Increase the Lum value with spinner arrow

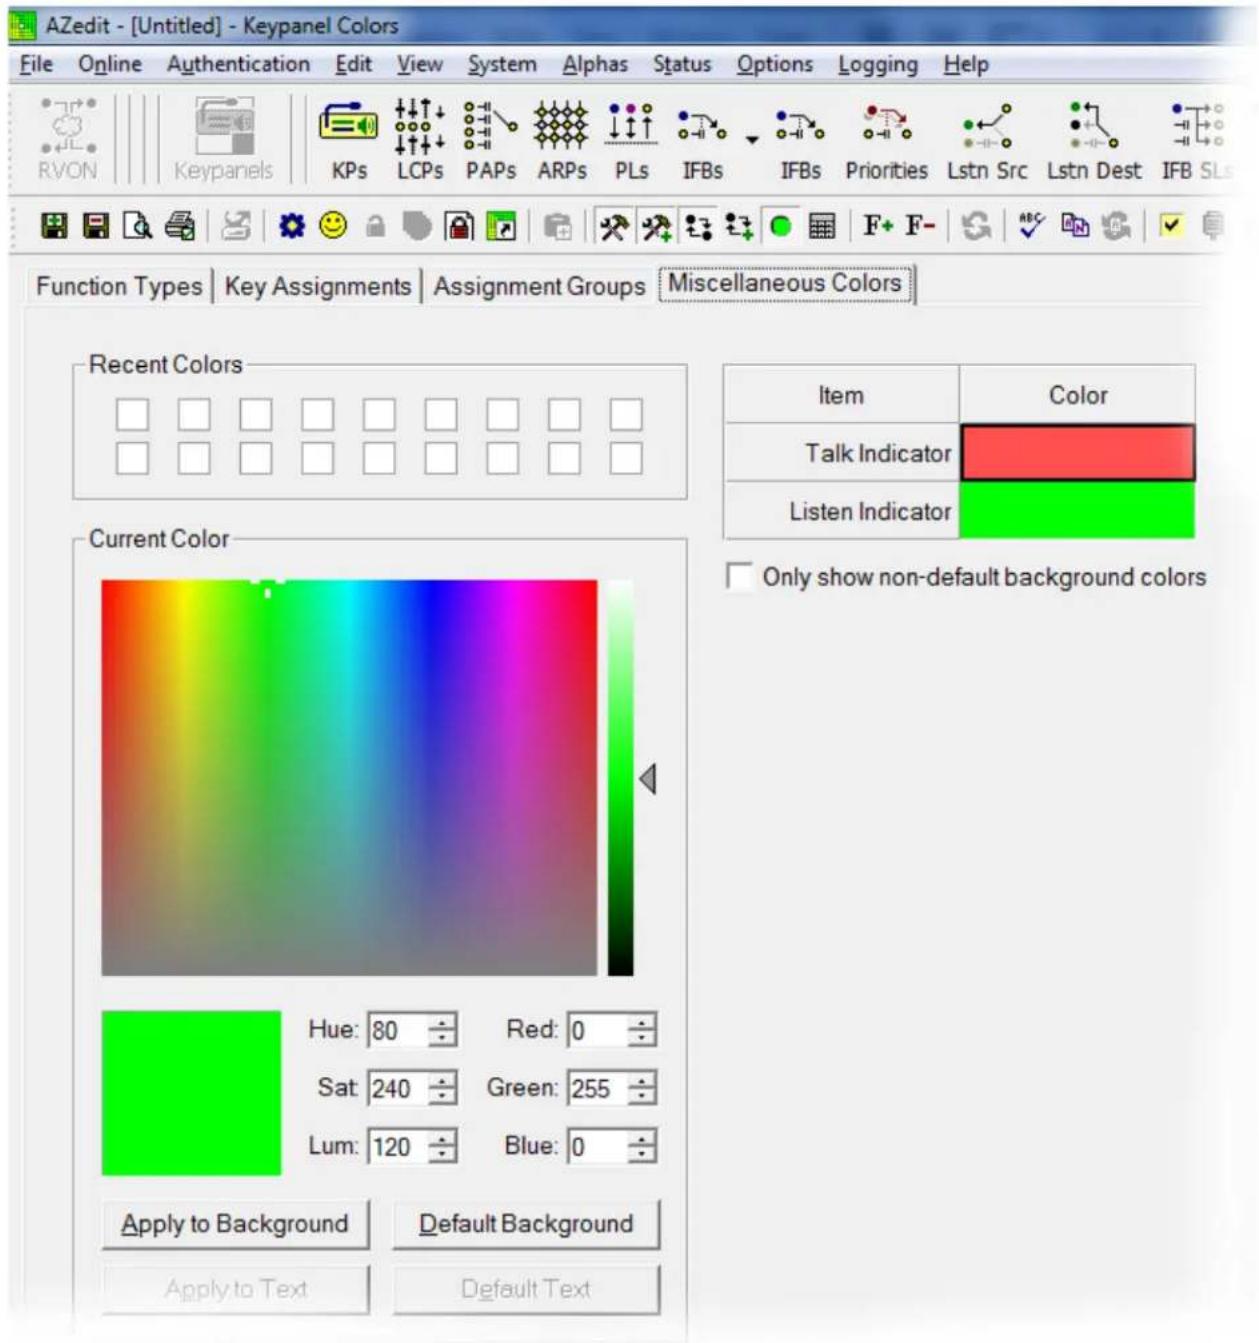tap(442, 1138)
